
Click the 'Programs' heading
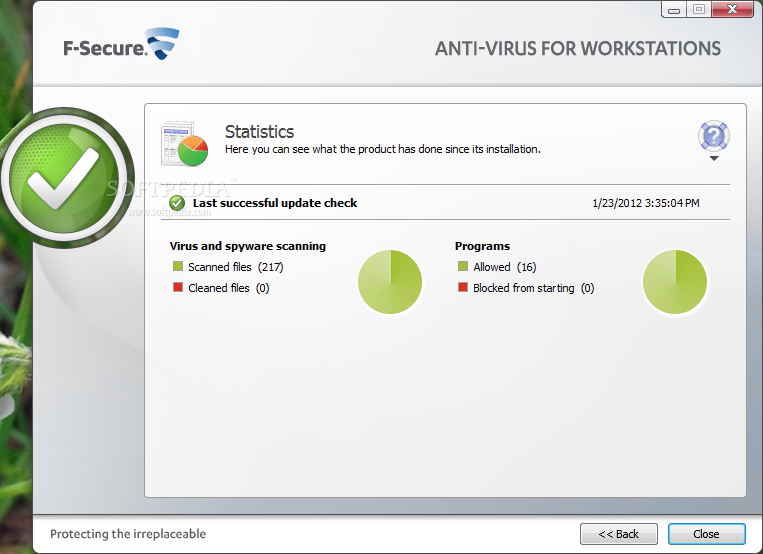coord(482,246)
